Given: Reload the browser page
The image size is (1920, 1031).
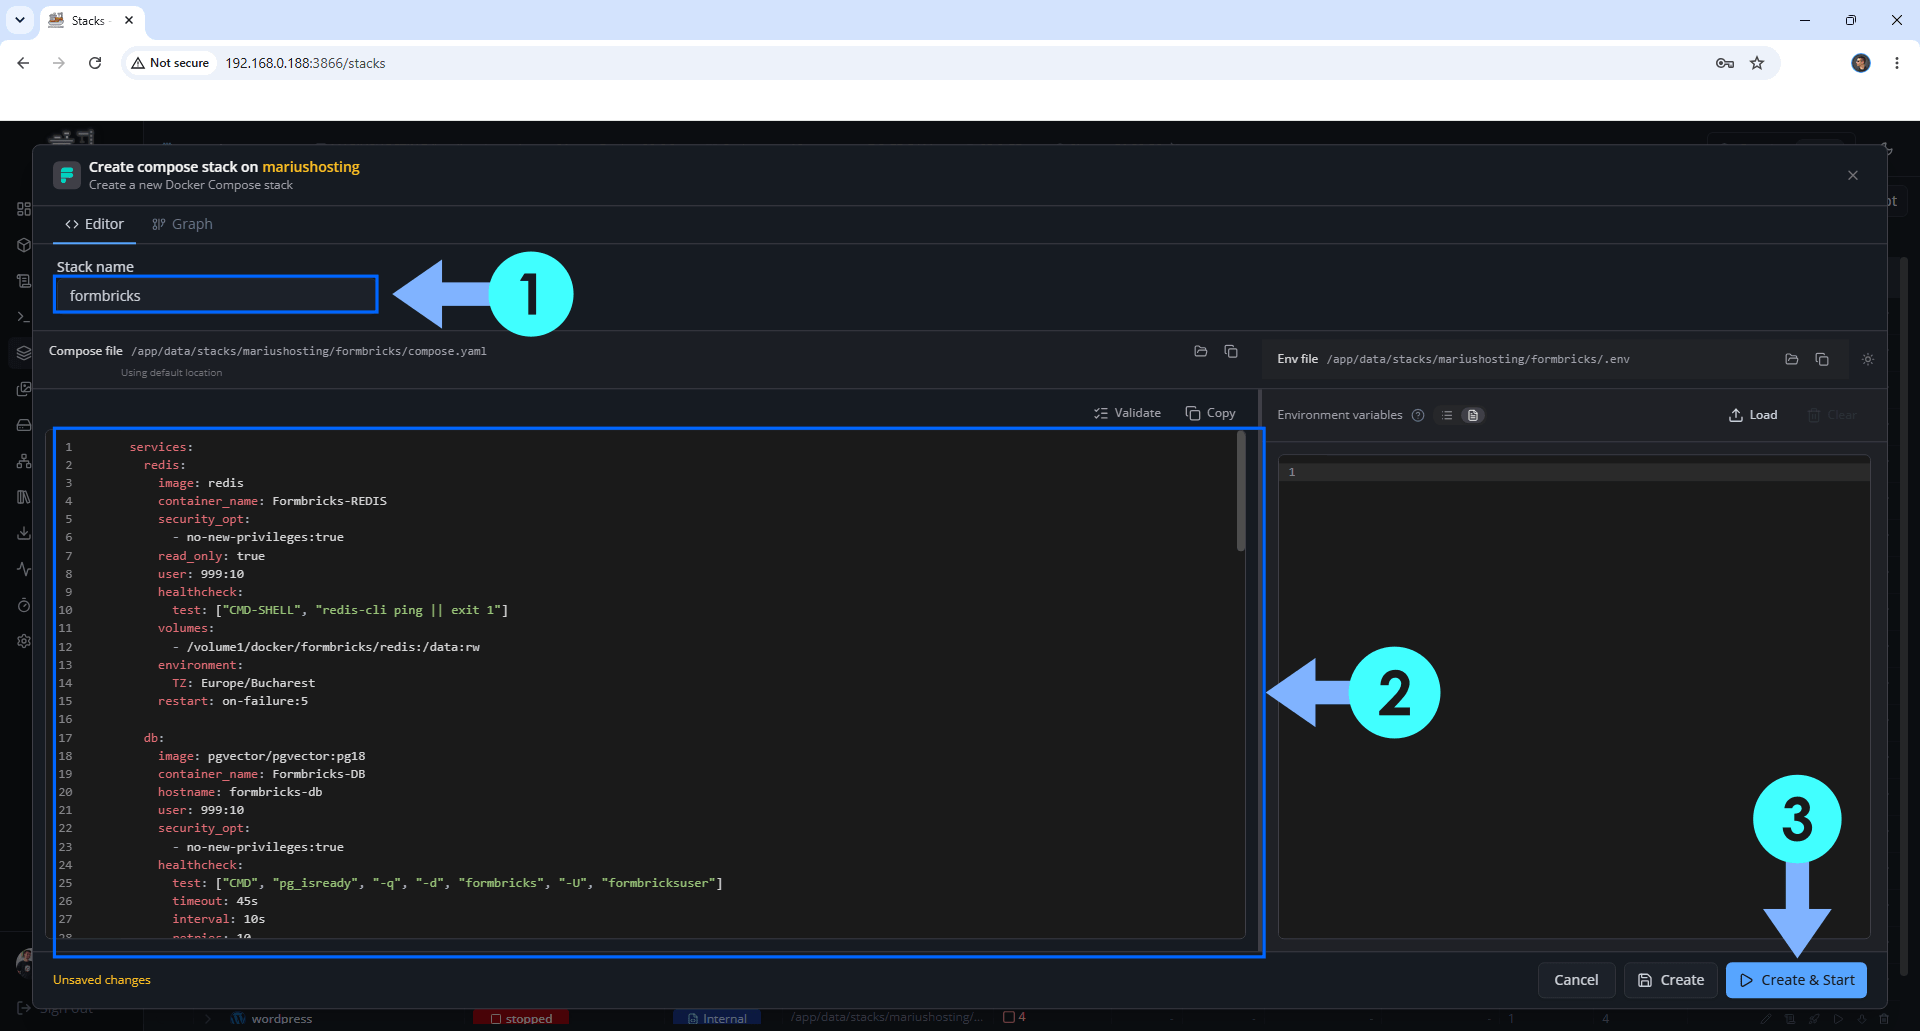Looking at the screenshot, I should click(95, 63).
